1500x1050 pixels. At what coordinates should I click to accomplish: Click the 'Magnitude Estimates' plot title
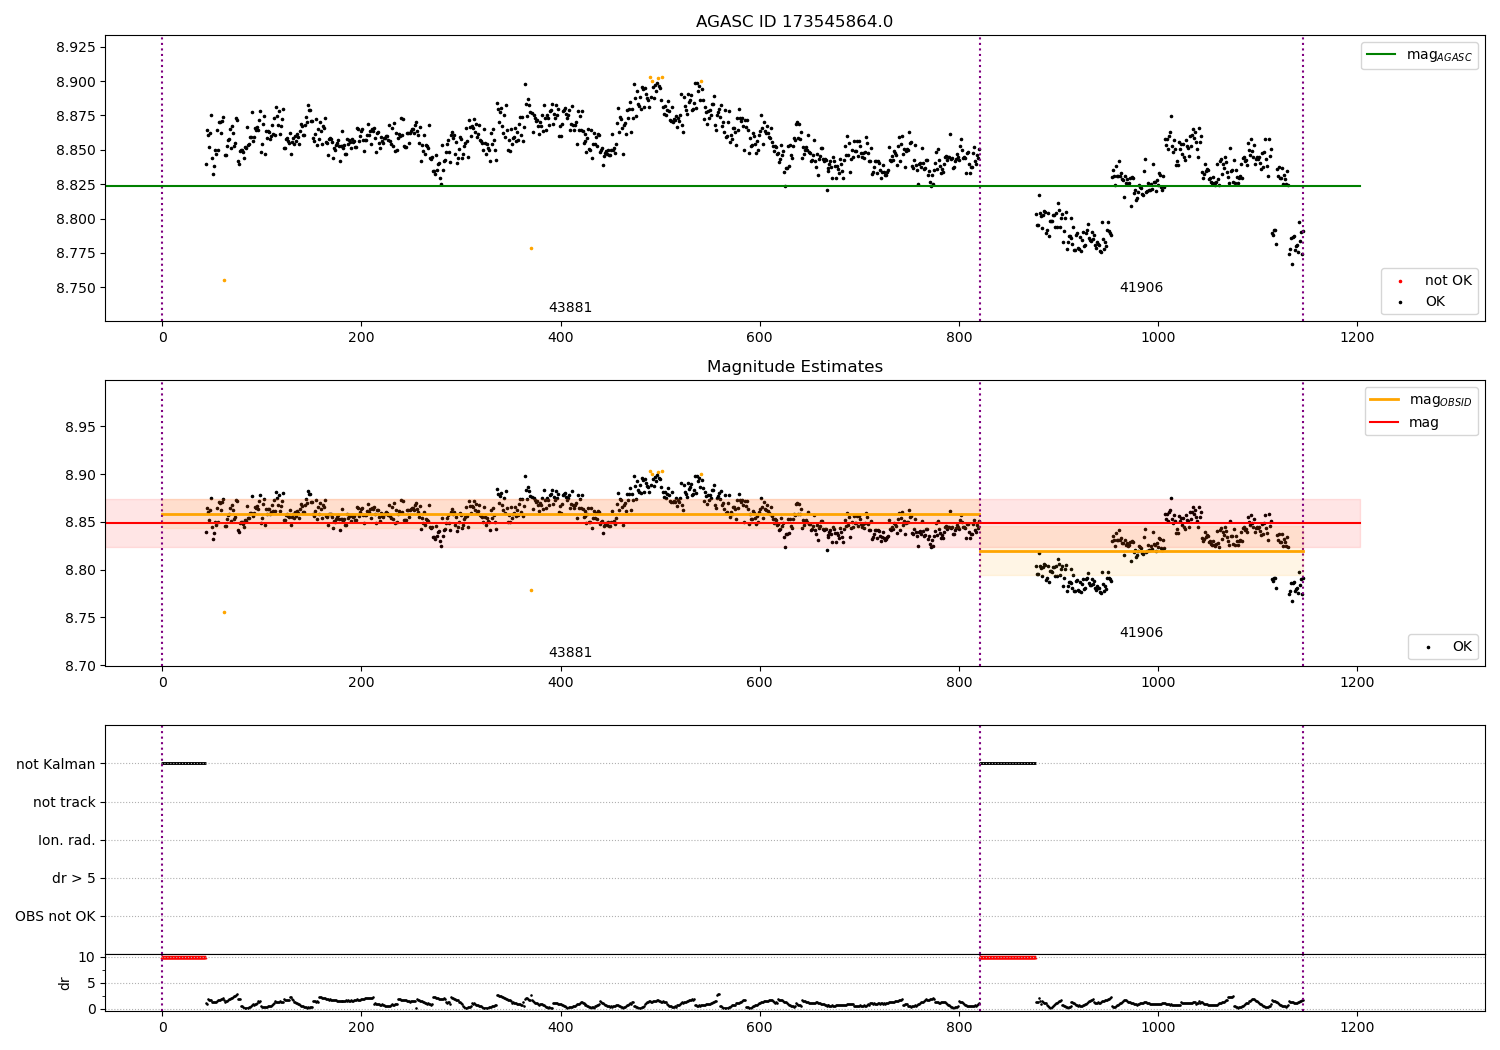tap(794, 367)
